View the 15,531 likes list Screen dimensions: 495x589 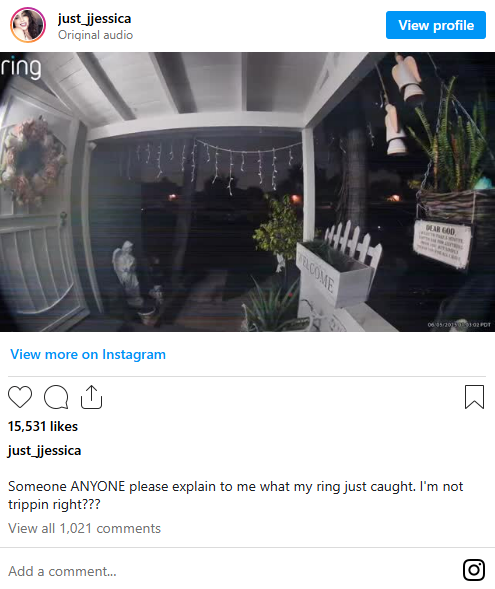click(43, 426)
